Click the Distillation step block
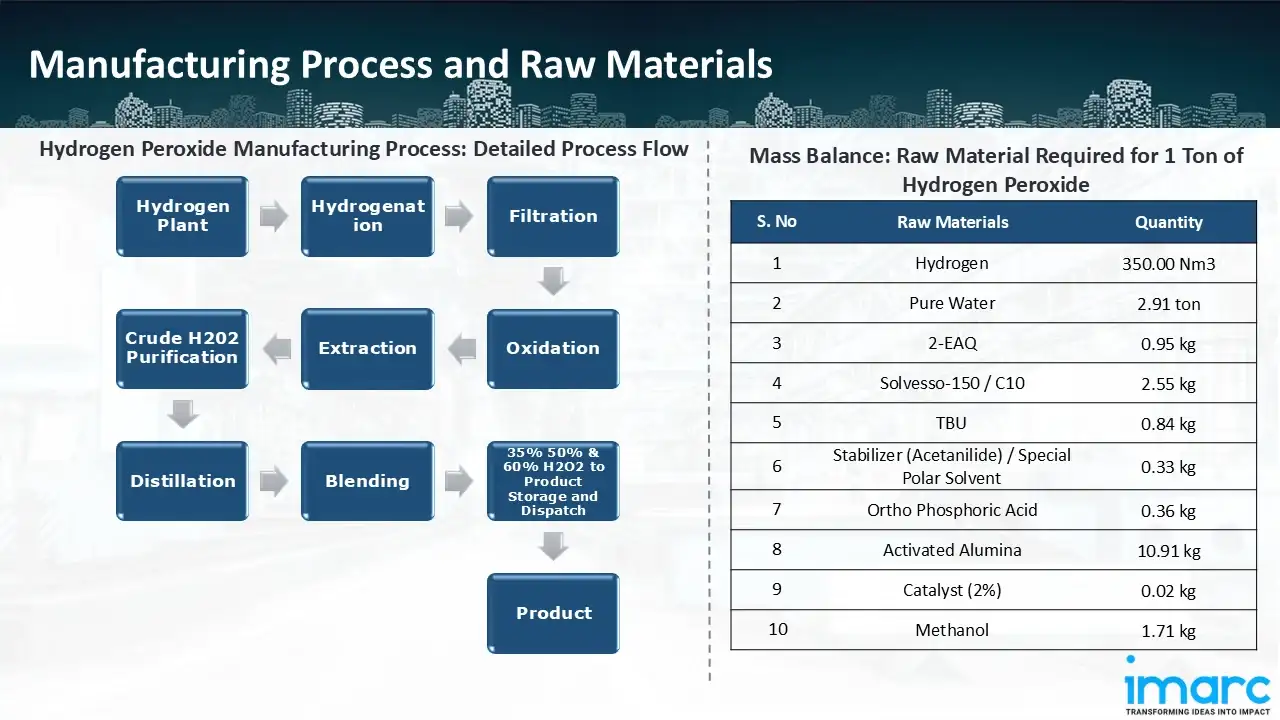1280x720 pixels. [182, 481]
